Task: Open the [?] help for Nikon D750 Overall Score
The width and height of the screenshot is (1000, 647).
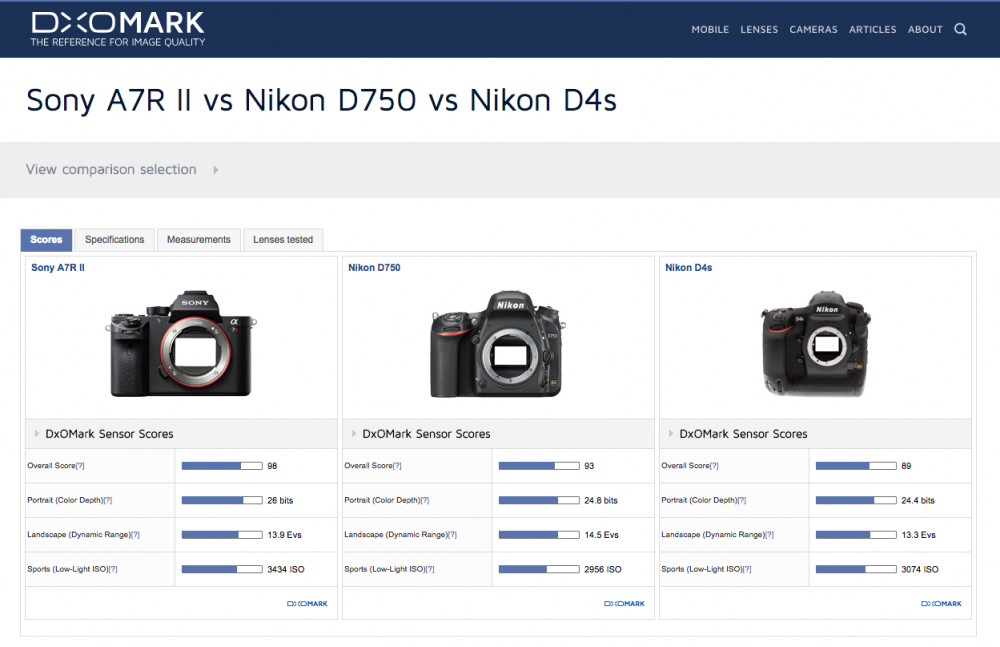Action: [x=397, y=466]
